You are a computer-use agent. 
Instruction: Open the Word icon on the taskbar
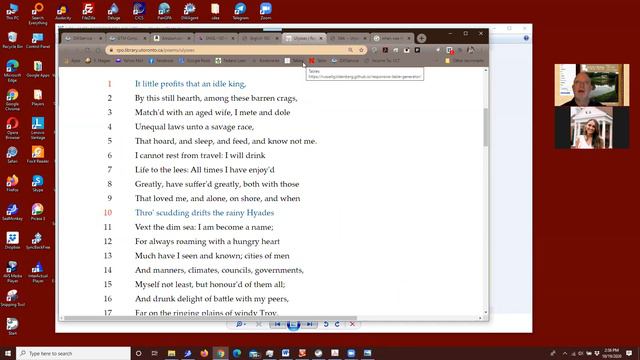coord(286,353)
